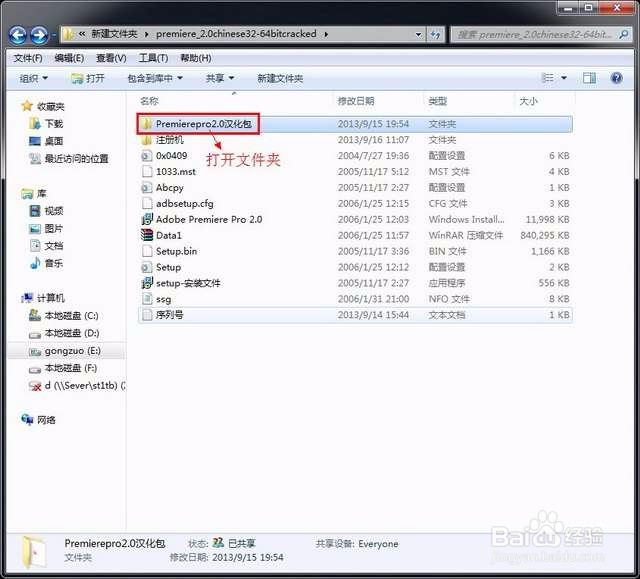This screenshot has height=579, width=640.
Task: Open the 共享 dropdown
Action: (x=220, y=78)
